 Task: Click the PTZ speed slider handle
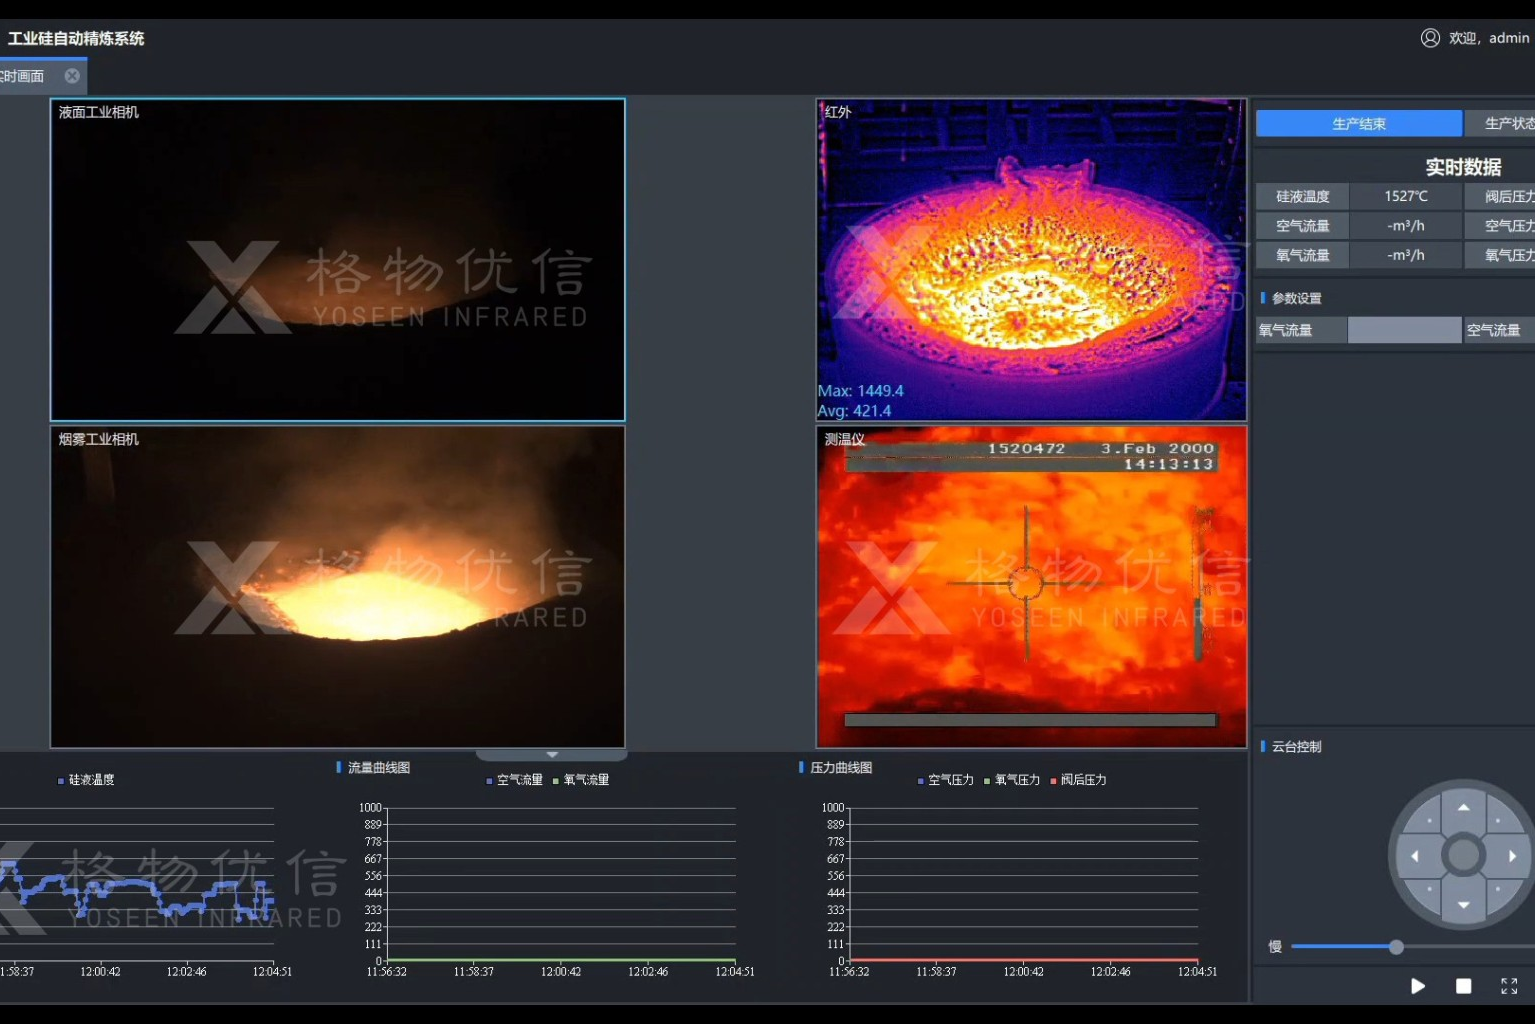tap(1396, 947)
